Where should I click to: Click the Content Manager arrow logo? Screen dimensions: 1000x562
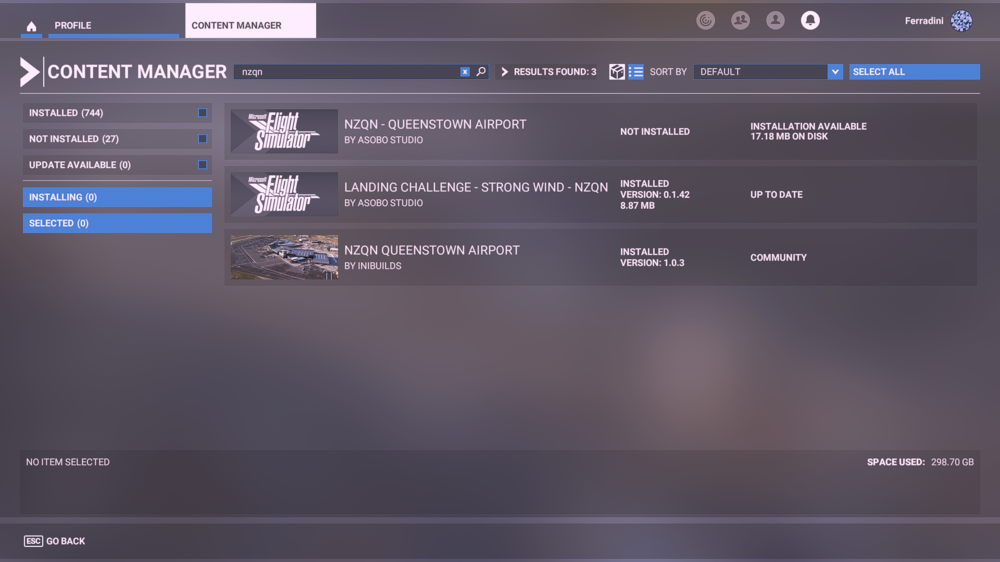30,71
